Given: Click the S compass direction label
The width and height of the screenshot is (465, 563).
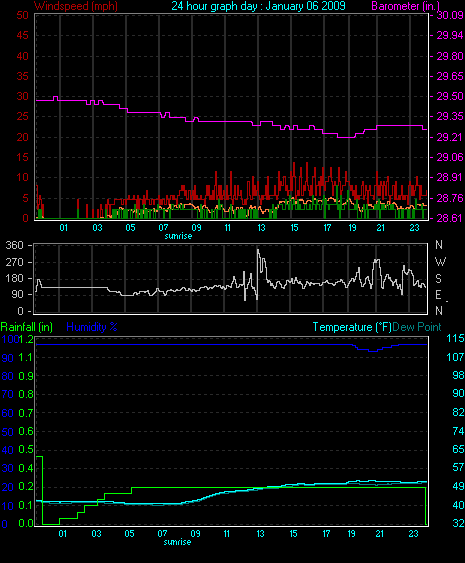Looking at the screenshot, I should (x=438, y=279).
